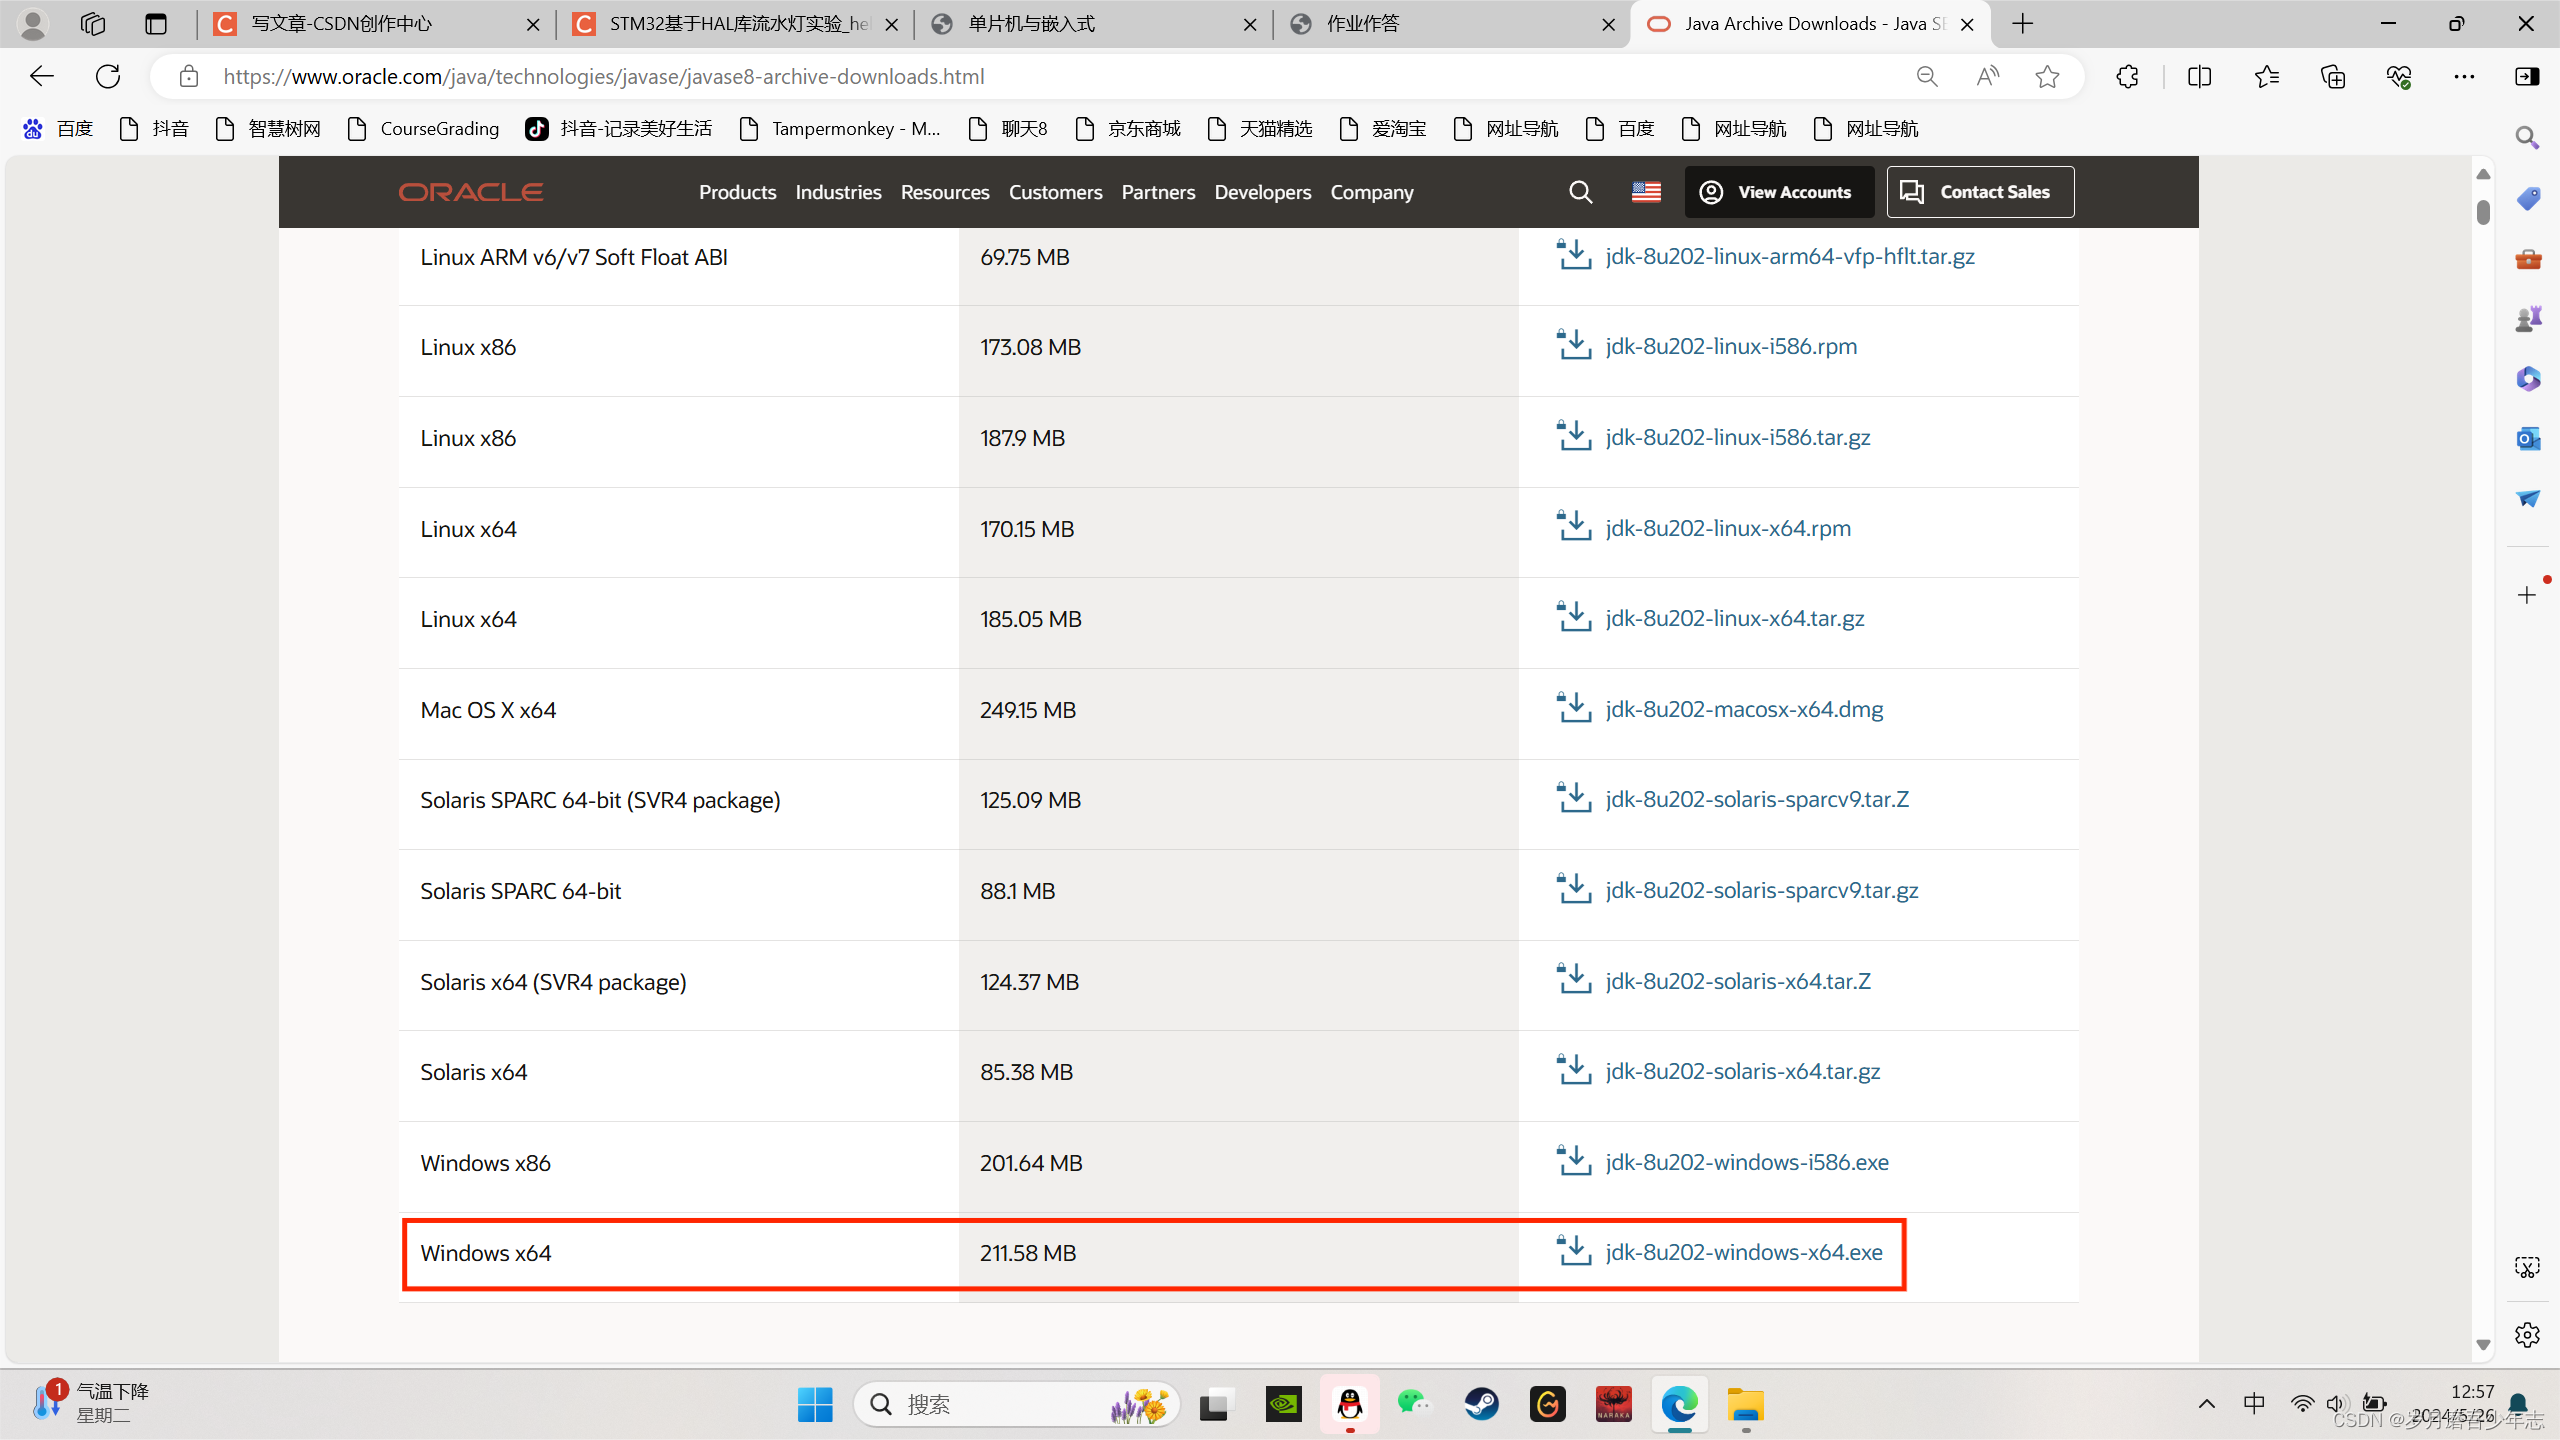Open Edge settings and more menu
This screenshot has height=1440, width=2560.
[x=2464, y=76]
